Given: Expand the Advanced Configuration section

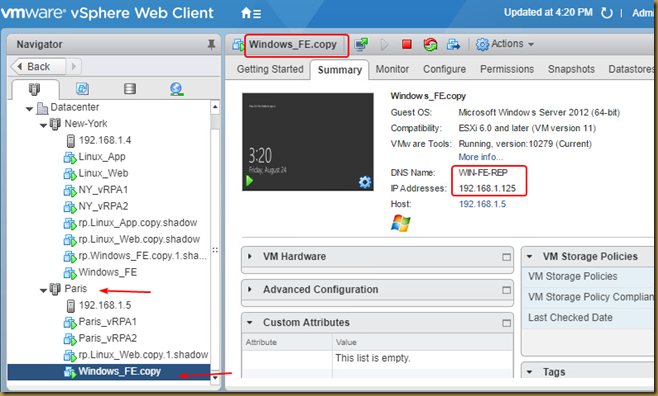Looking at the screenshot, I should (250, 289).
